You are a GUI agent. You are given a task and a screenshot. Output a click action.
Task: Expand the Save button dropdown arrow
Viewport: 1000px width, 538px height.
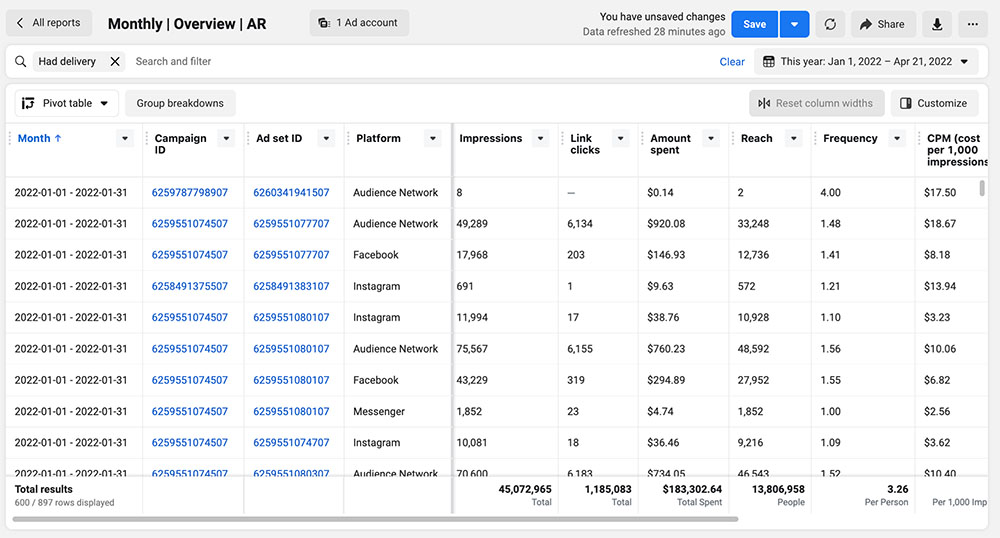[794, 24]
